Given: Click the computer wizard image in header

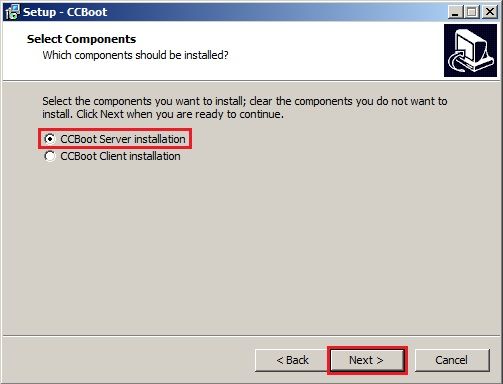Looking at the screenshot, I should [470, 50].
